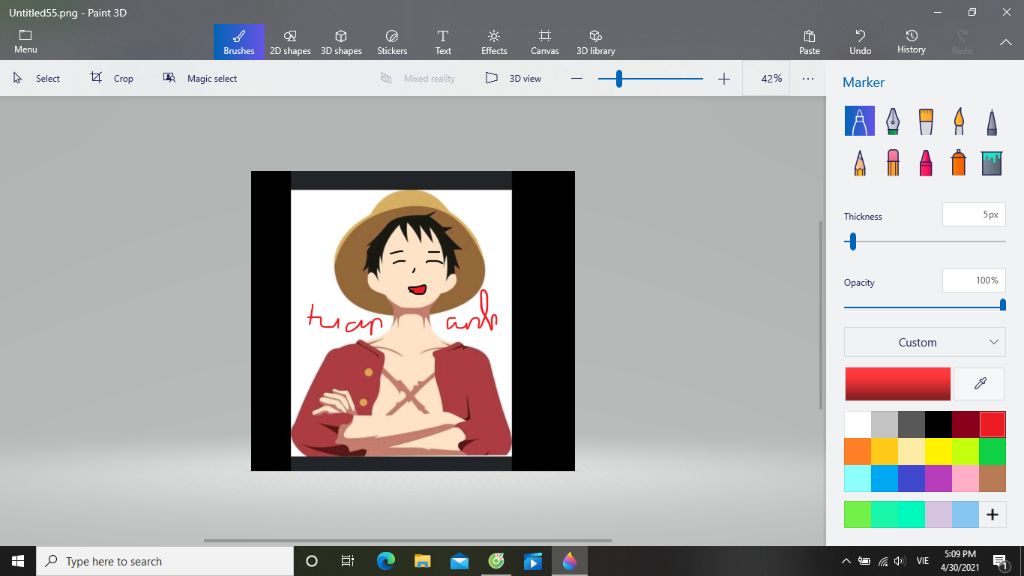1024x576 pixels.
Task: Expand the Custom material dropdown
Action: (x=925, y=342)
